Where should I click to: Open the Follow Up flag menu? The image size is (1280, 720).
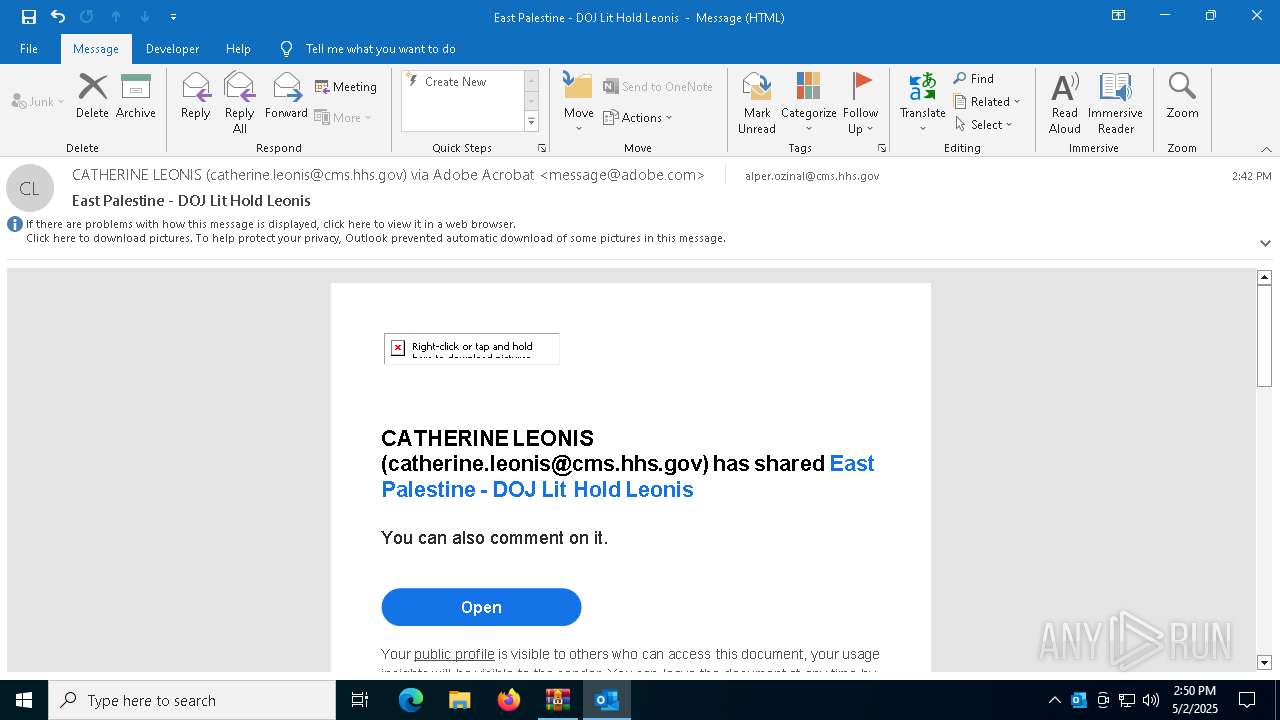[860, 103]
